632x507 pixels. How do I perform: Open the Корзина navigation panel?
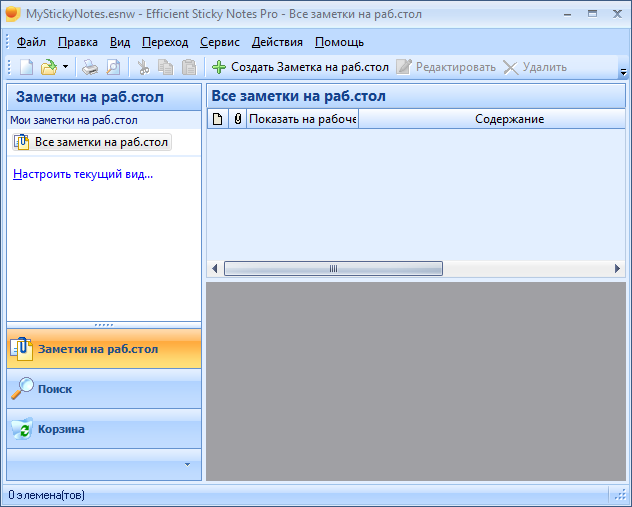click(x=61, y=429)
